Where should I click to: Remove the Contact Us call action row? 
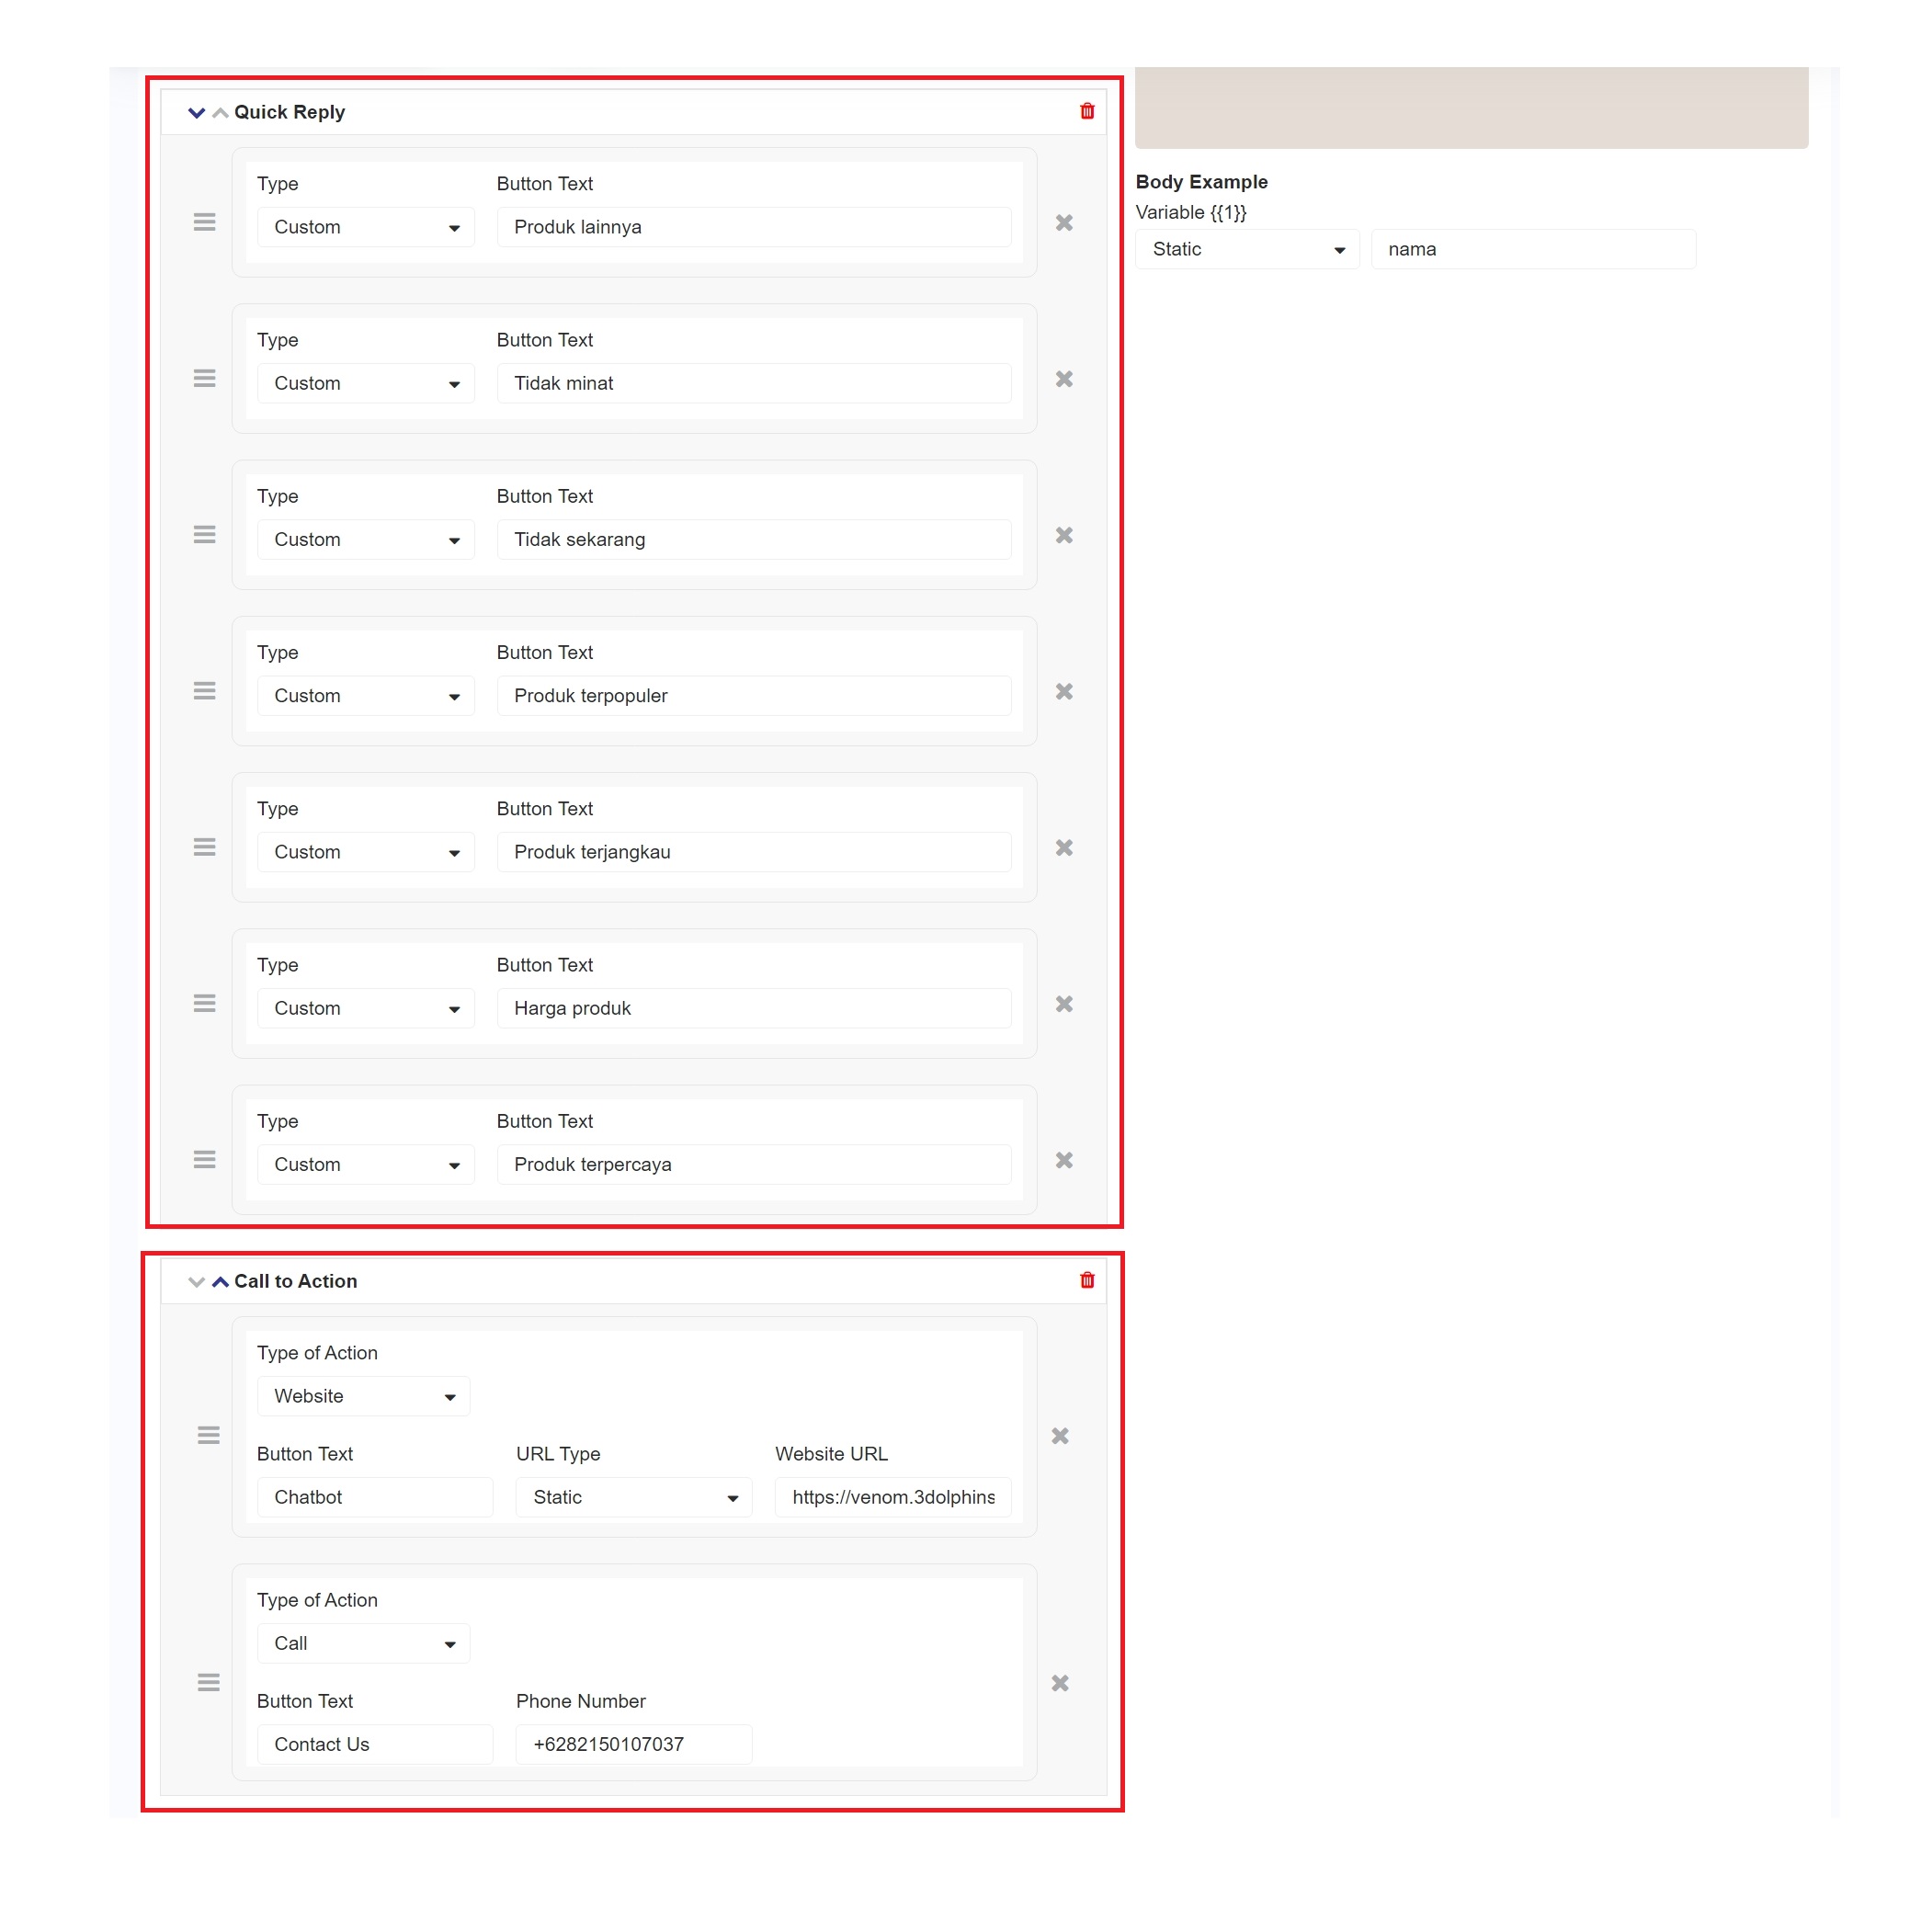(x=1060, y=1683)
